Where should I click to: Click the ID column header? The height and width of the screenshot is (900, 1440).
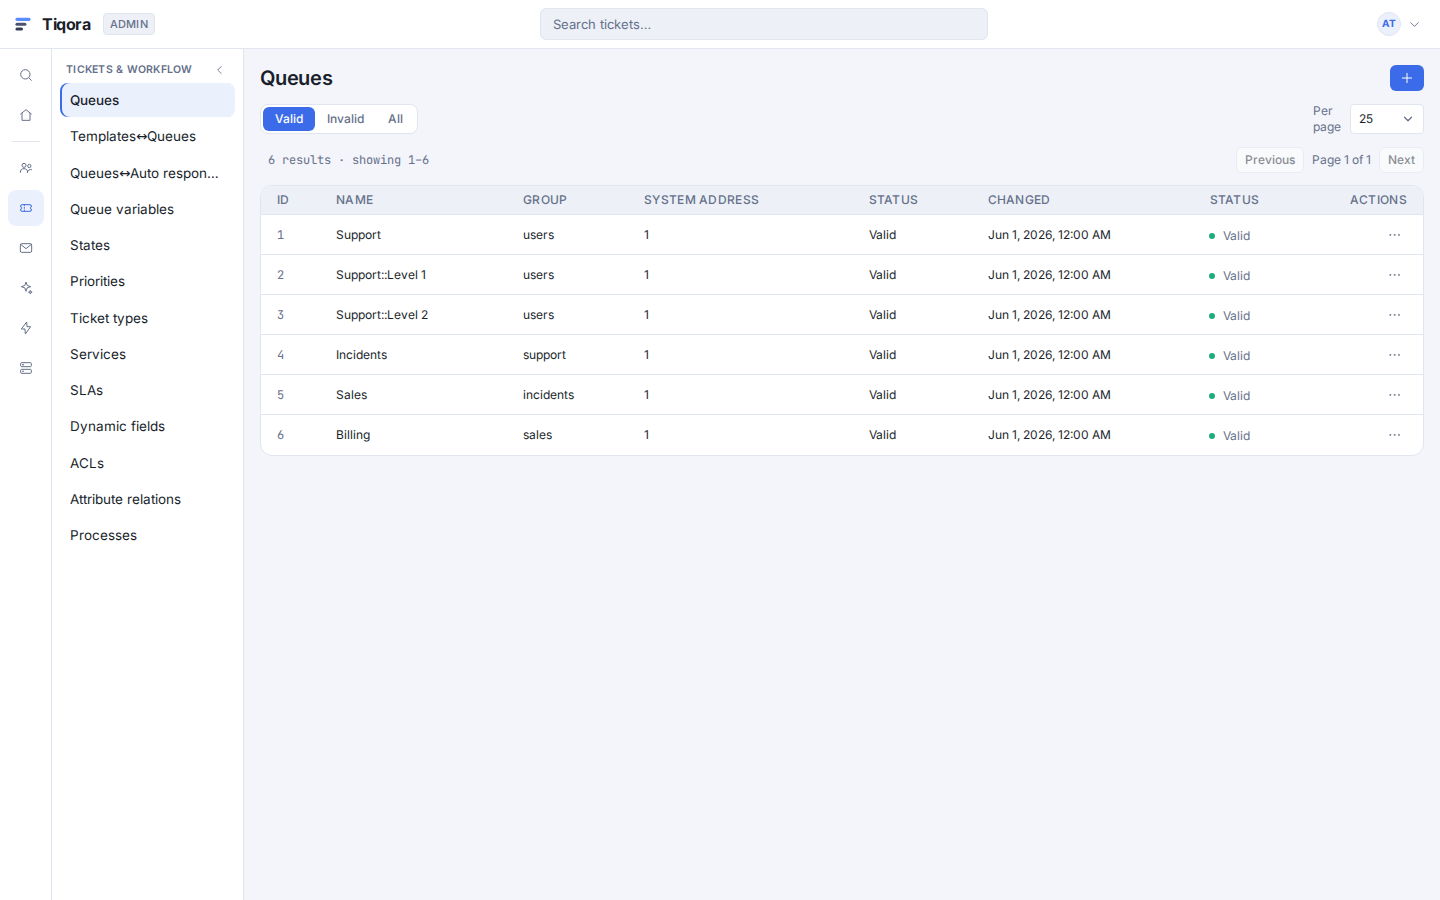pyautogui.click(x=283, y=200)
